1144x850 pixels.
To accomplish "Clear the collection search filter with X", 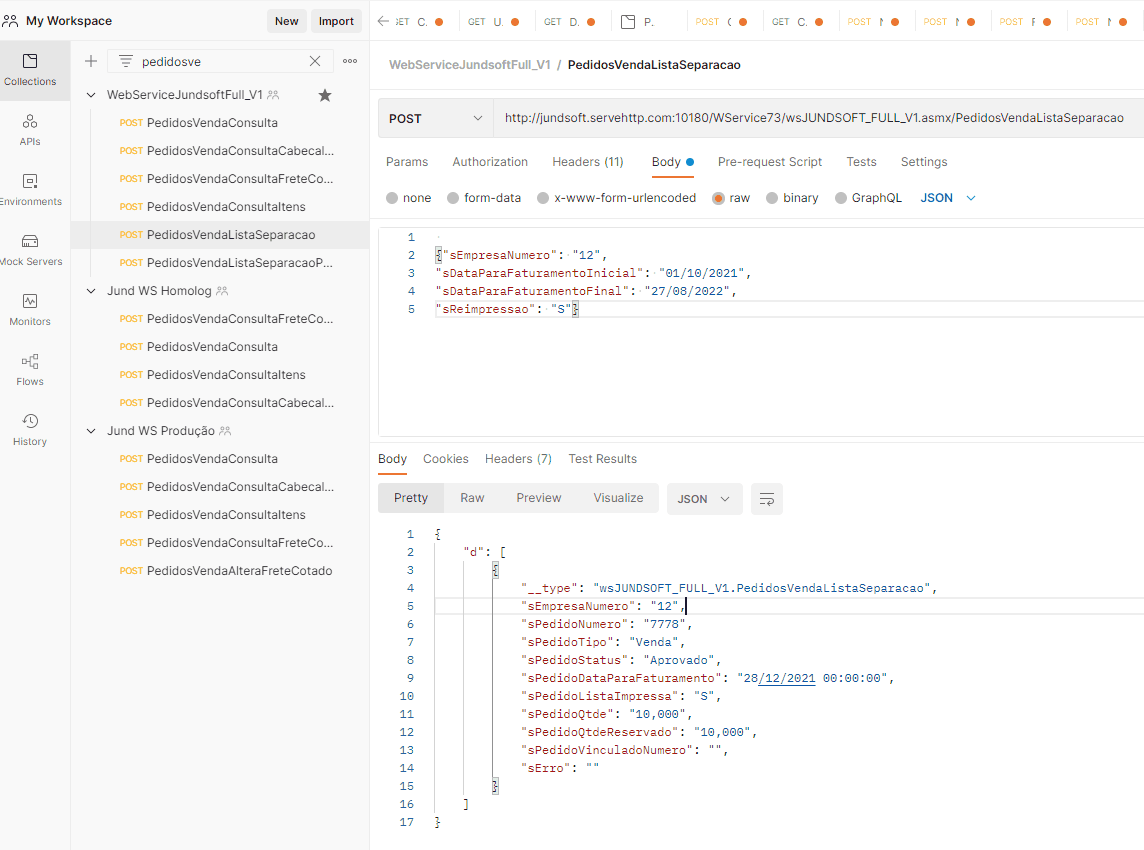I will pyautogui.click(x=315, y=61).
